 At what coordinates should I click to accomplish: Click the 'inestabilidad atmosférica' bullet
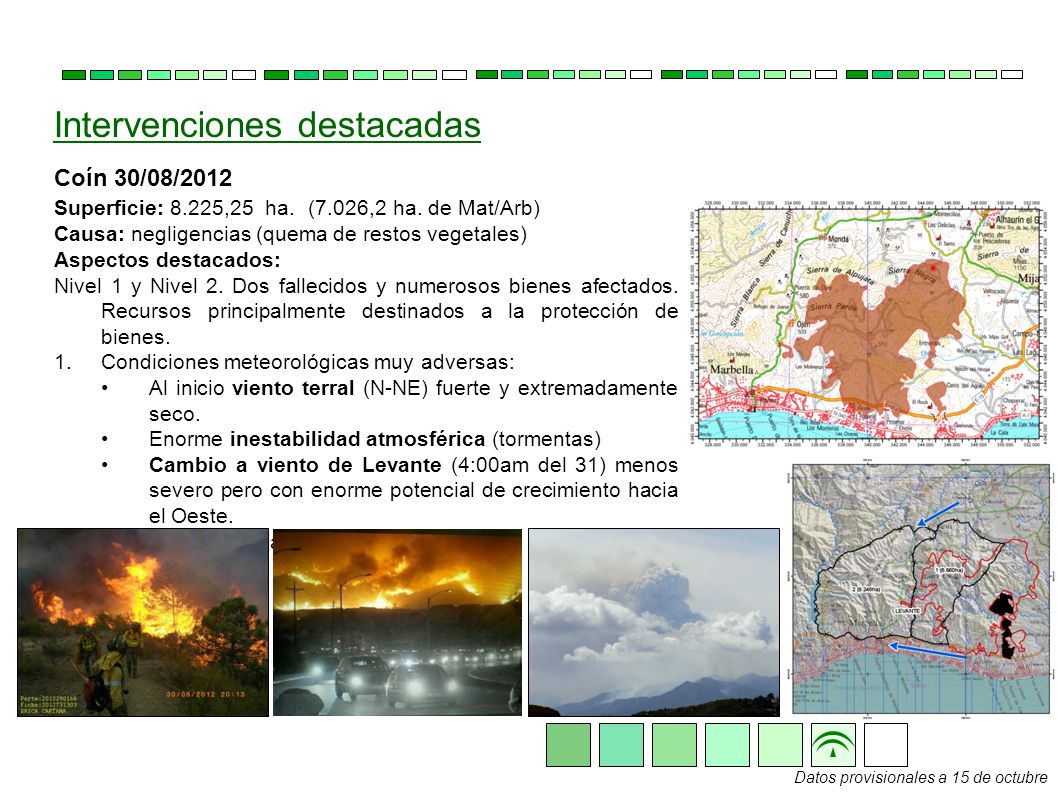coord(374,439)
